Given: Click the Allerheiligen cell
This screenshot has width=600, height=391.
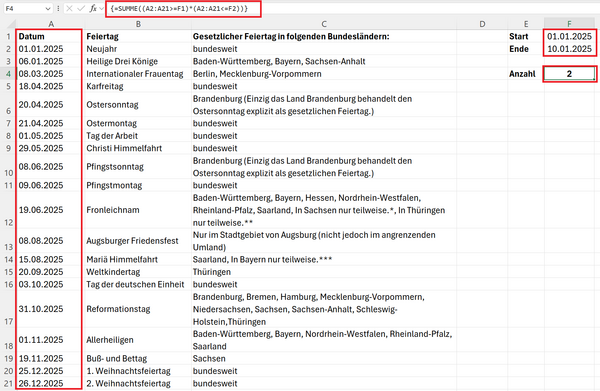Looking at the screenshot, I should 138,340.
